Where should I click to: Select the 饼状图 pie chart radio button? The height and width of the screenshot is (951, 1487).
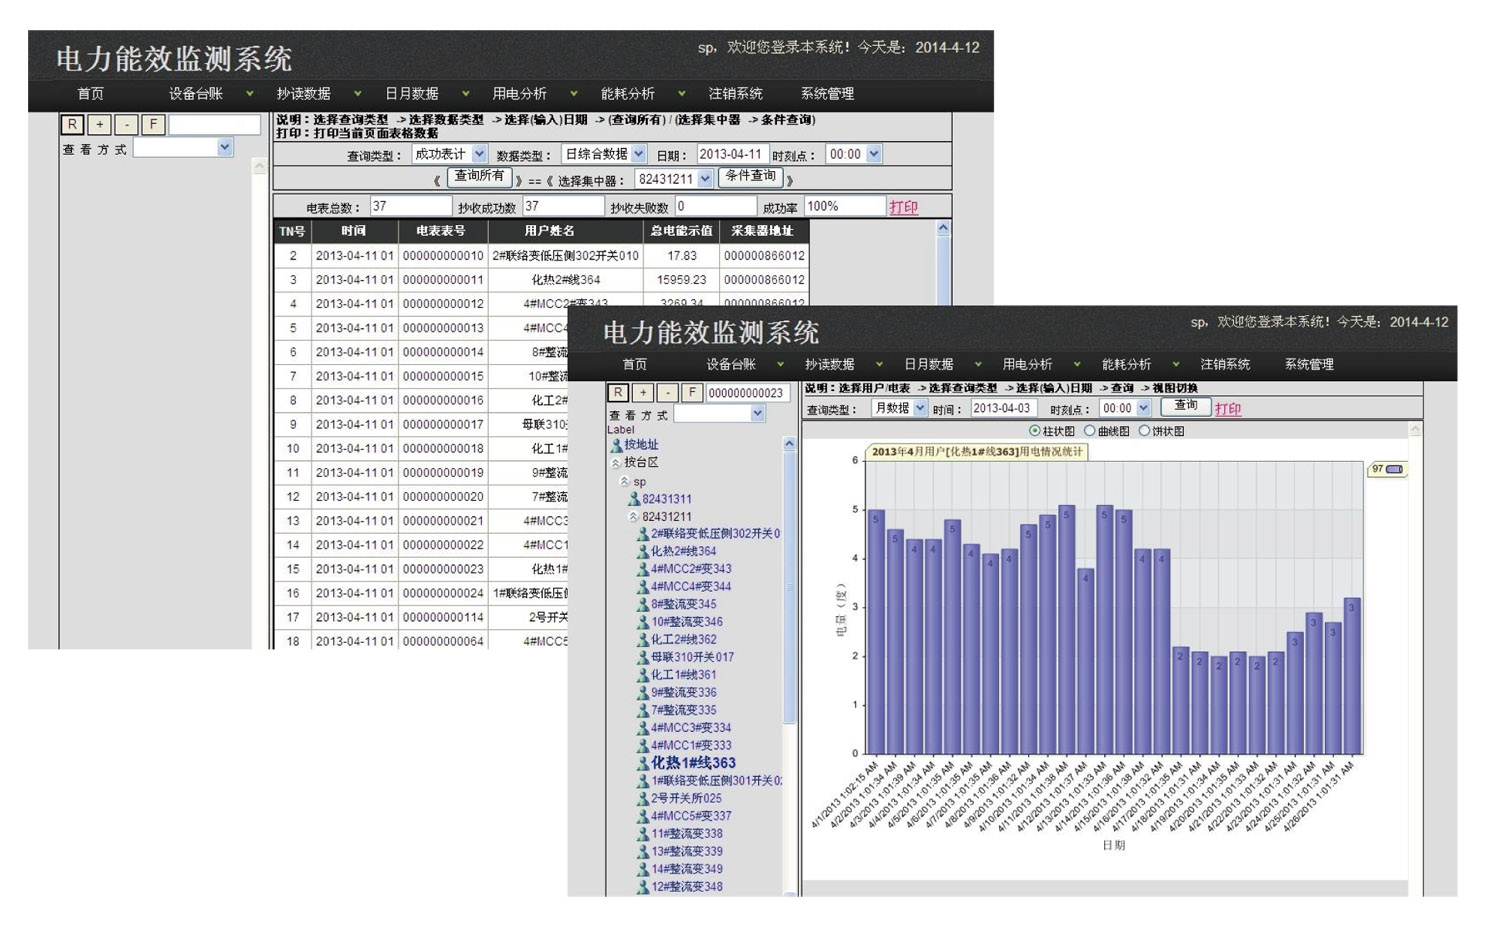pyautogui.click(x=1144, y=431)
